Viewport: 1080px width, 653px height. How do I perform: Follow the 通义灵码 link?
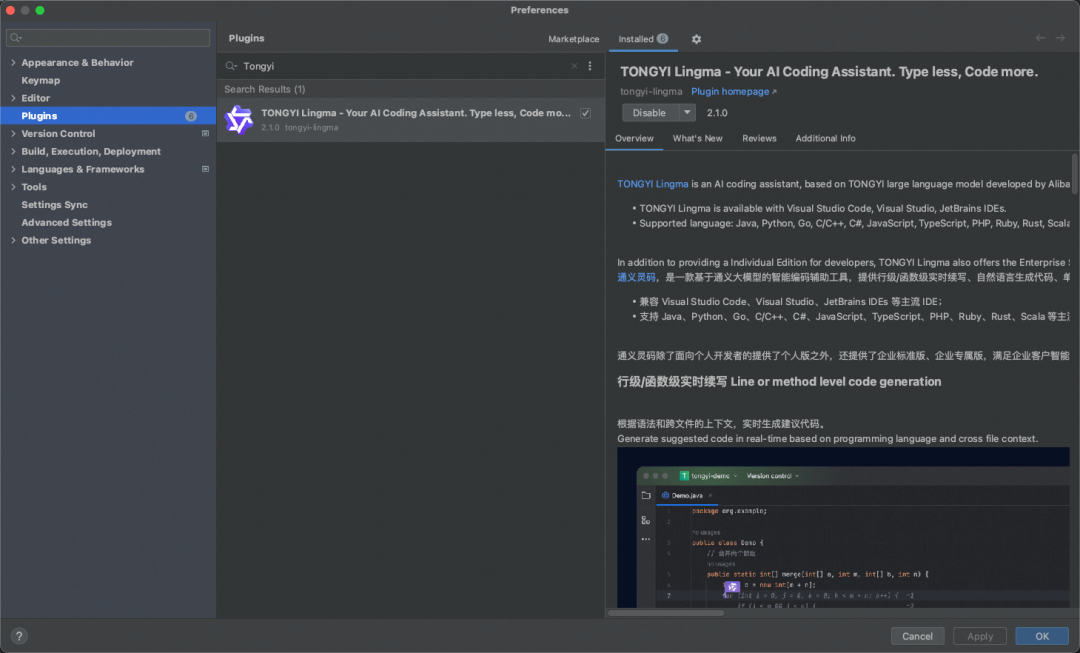click(x=636, y=277)
